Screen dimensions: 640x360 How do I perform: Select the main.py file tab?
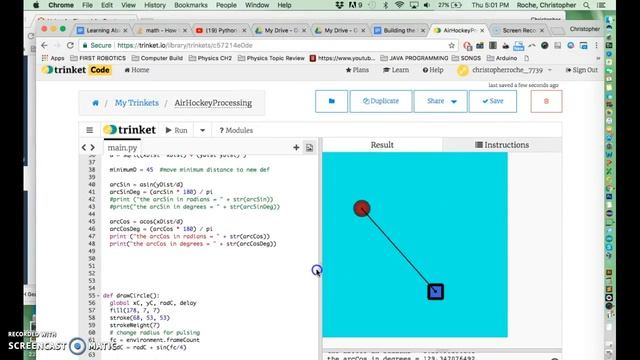pos(122,148)
